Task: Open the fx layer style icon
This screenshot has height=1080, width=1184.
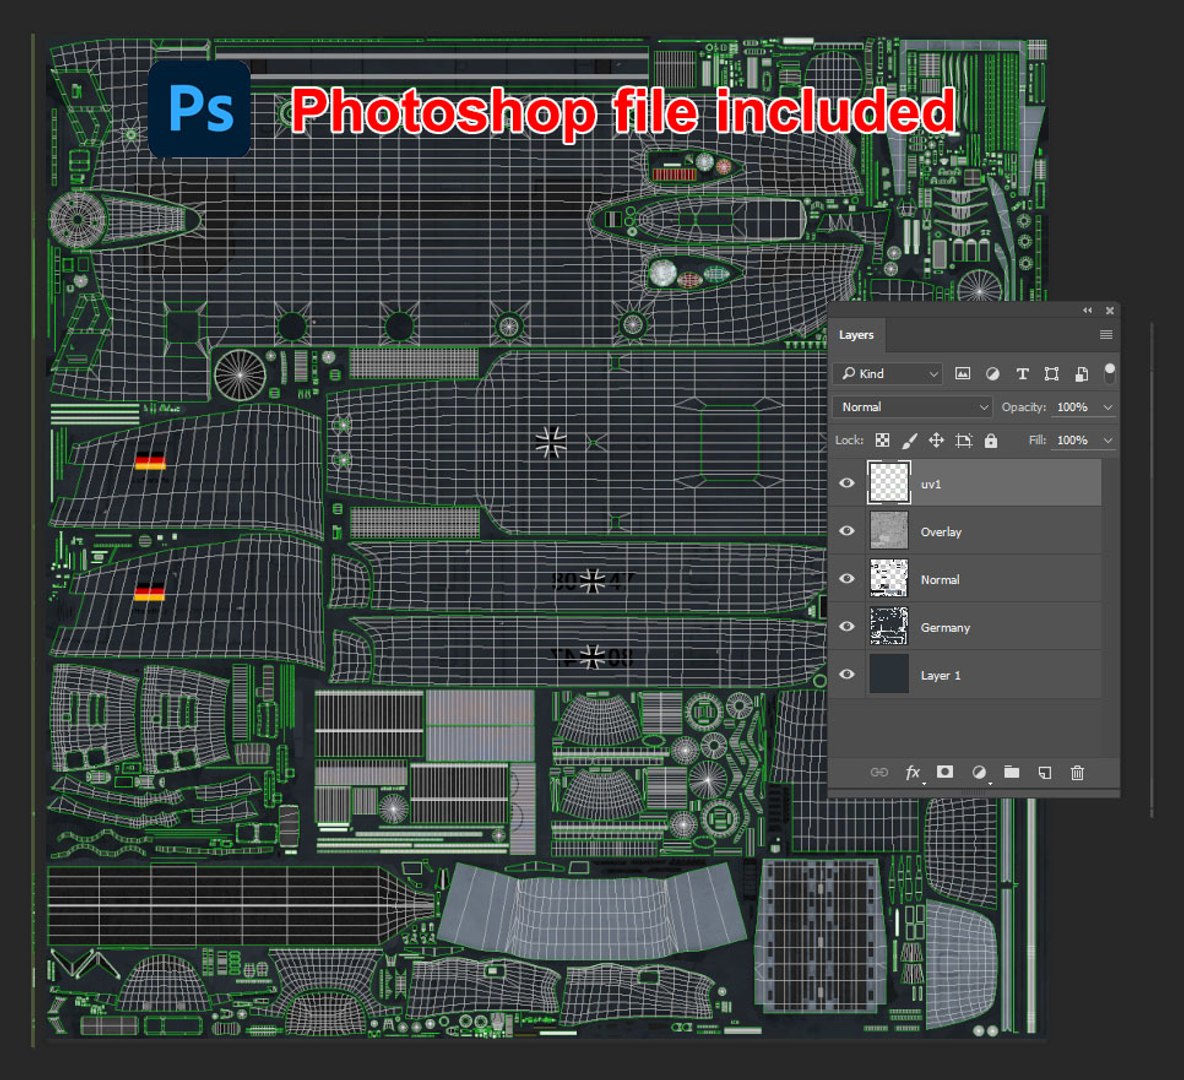Action: pos(913,772)
